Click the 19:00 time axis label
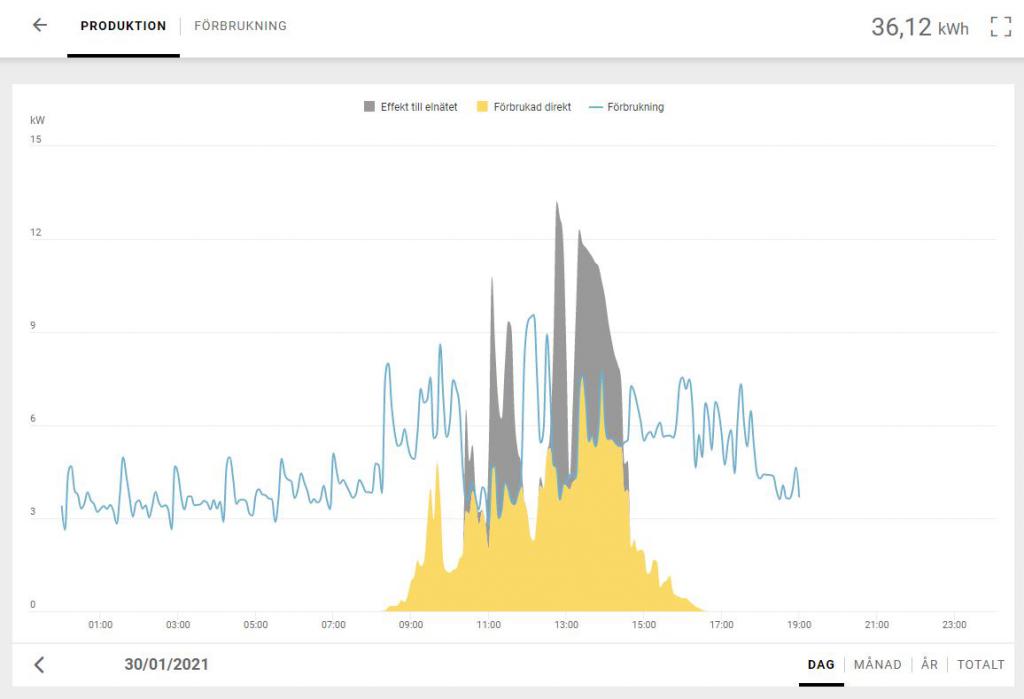The width and height of the screenshot is (1024, 699). pyautogui.click(x=799, y=625)
